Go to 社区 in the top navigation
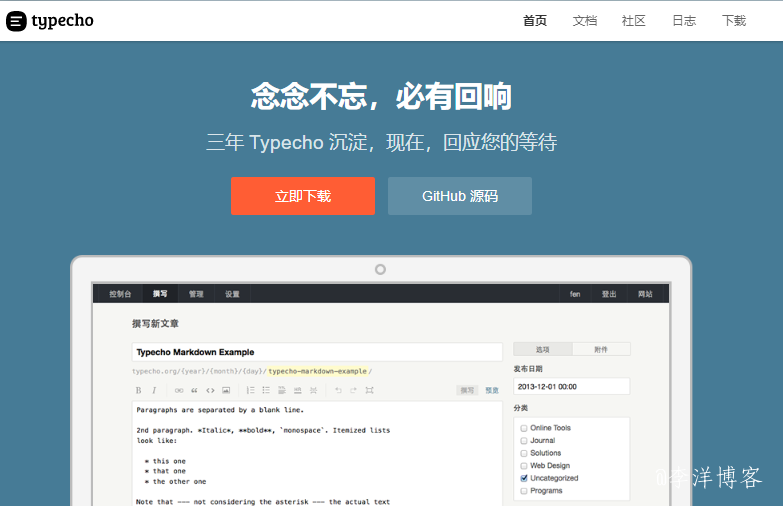 (634, 21)
